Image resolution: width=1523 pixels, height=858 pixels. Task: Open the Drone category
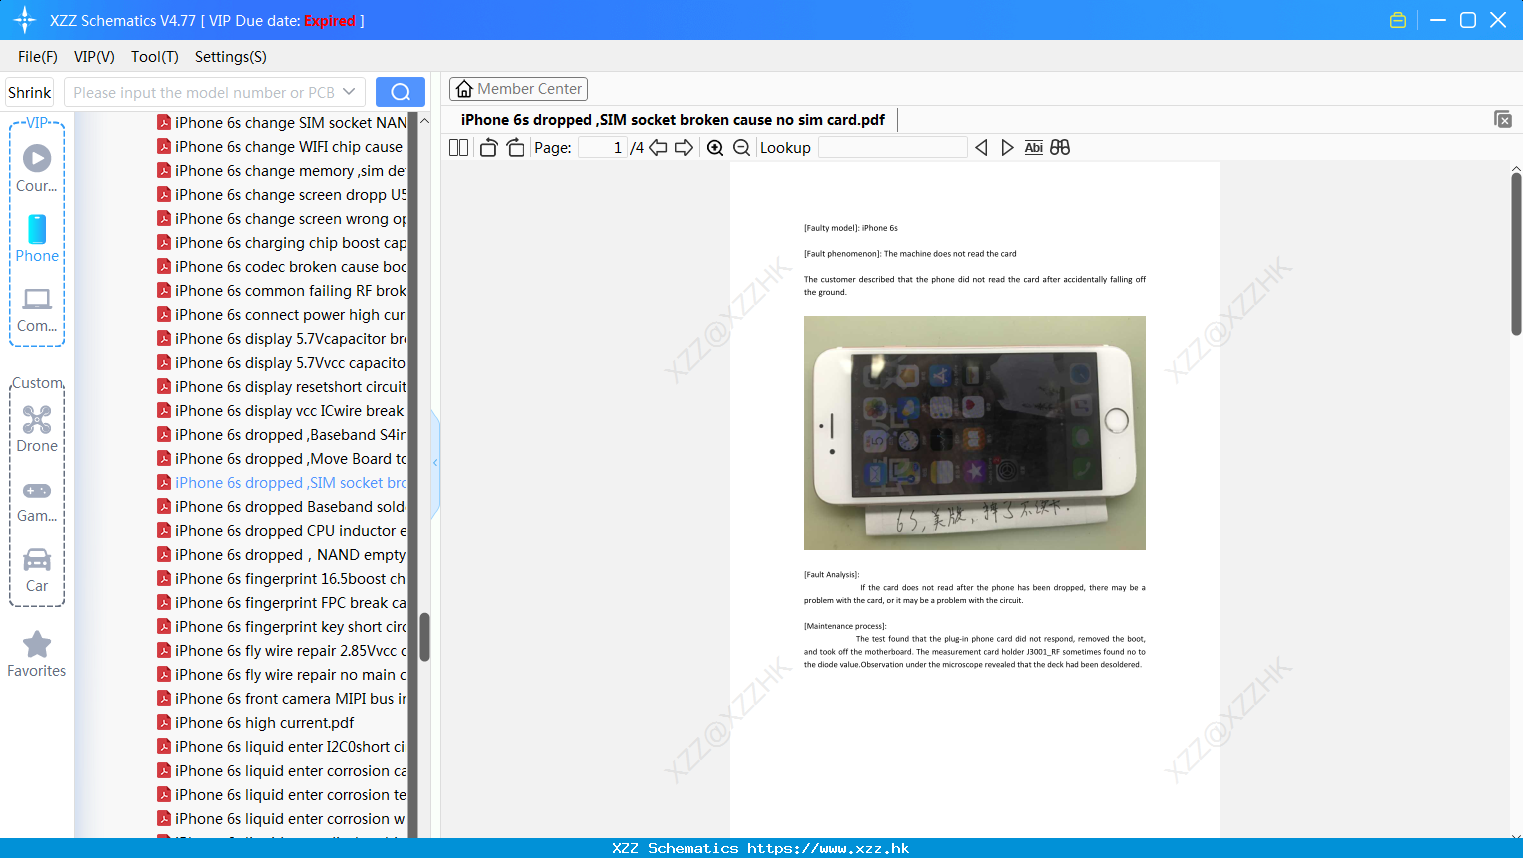37,429
